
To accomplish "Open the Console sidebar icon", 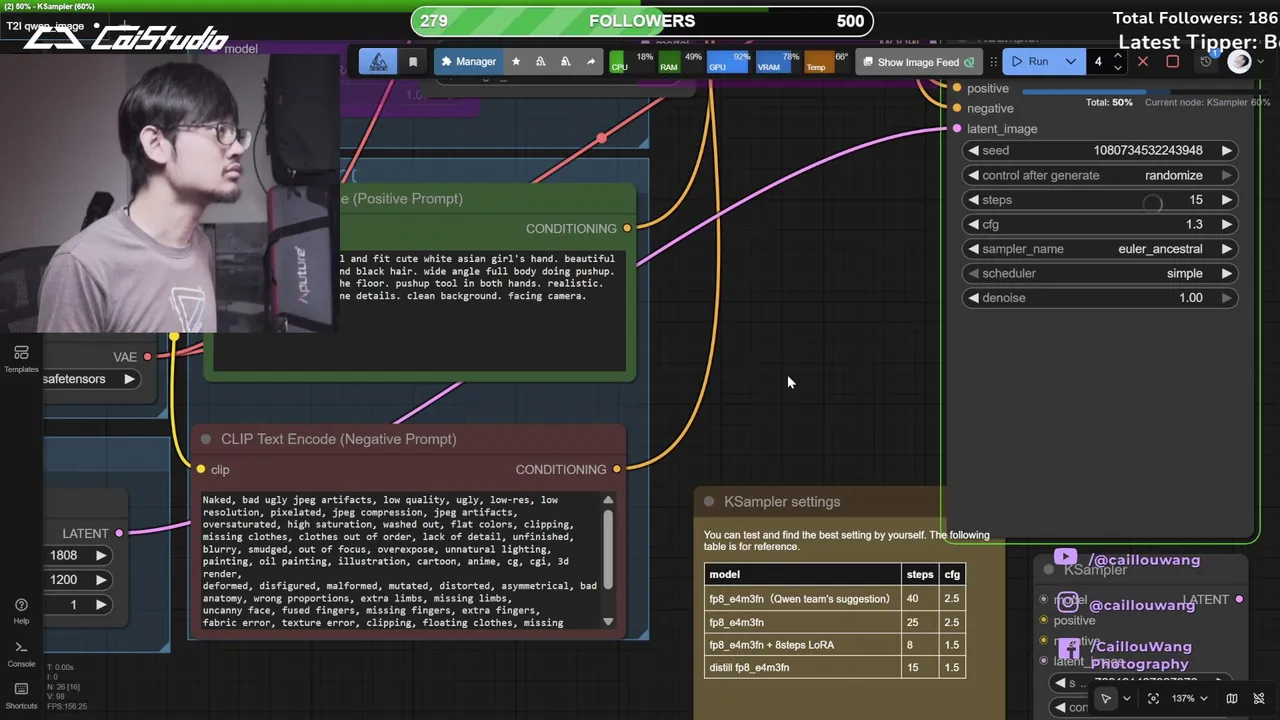I will pyautogui.click(x=21, y=654).
